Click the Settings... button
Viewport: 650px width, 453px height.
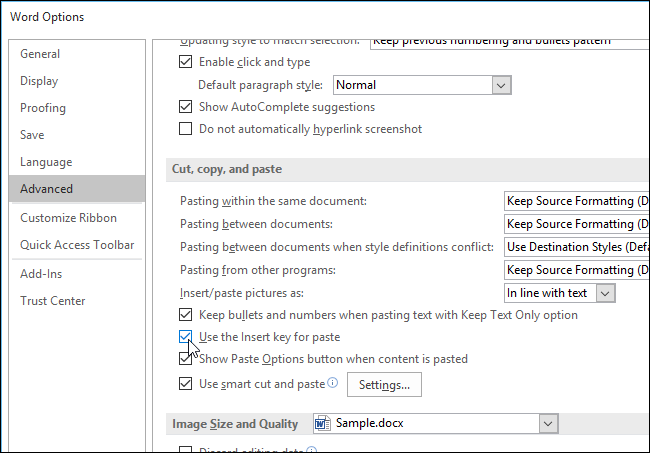385,385
